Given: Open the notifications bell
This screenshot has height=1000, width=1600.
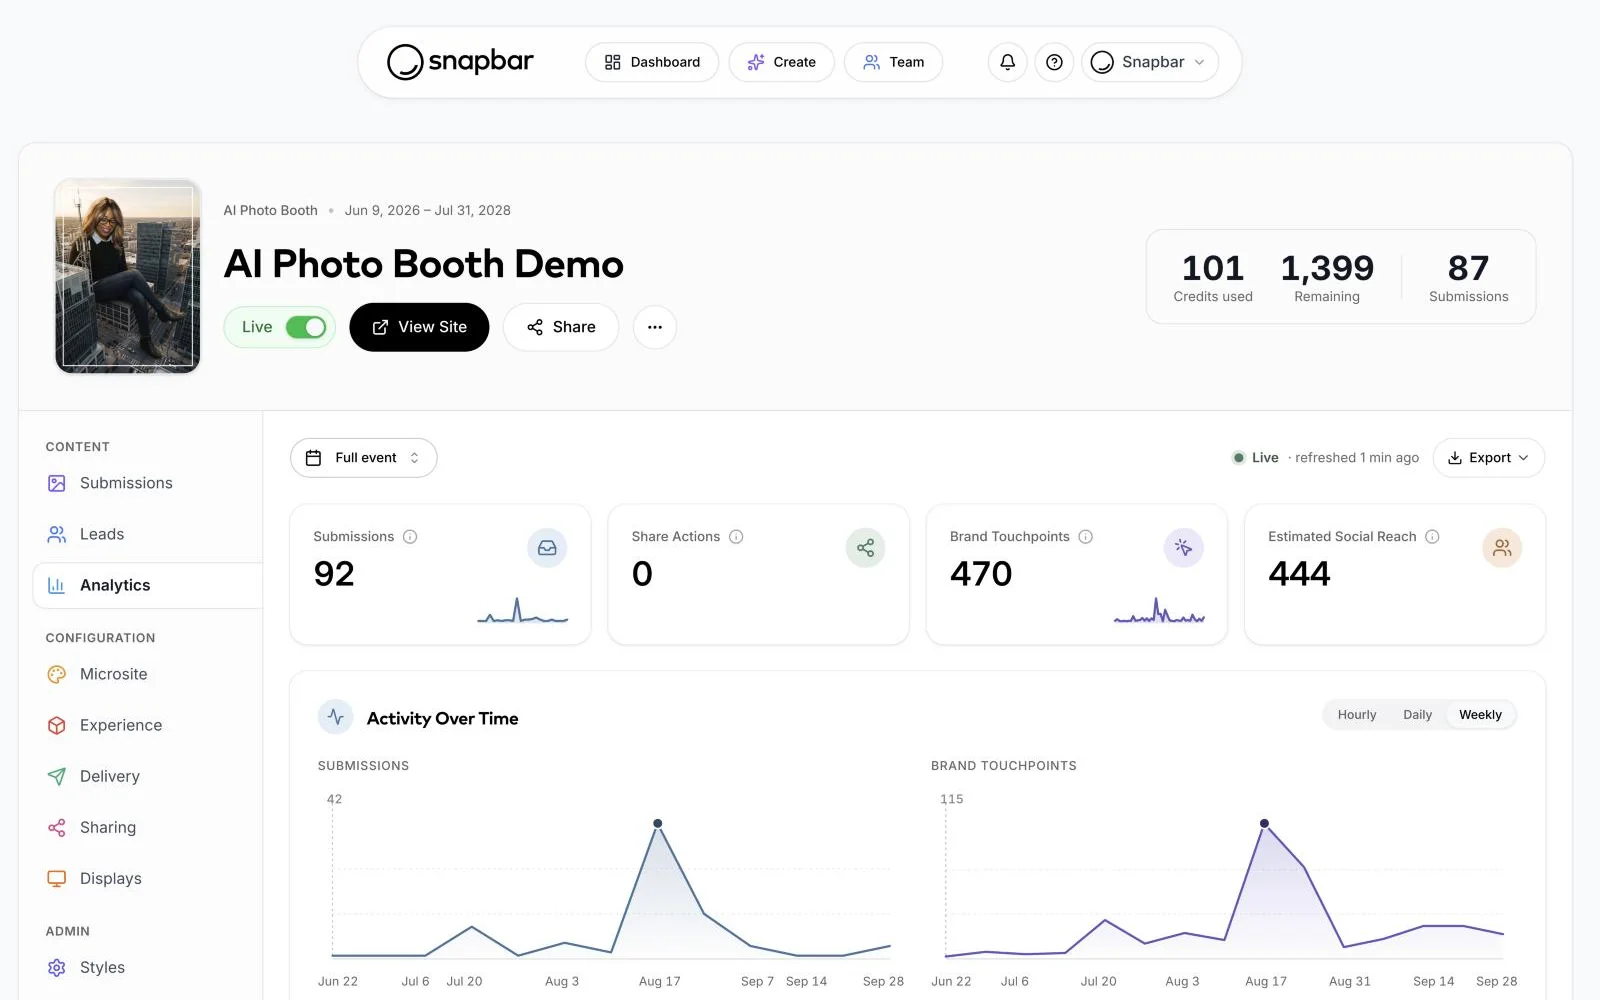Looking at the screenshot, I should [1007, 62].
